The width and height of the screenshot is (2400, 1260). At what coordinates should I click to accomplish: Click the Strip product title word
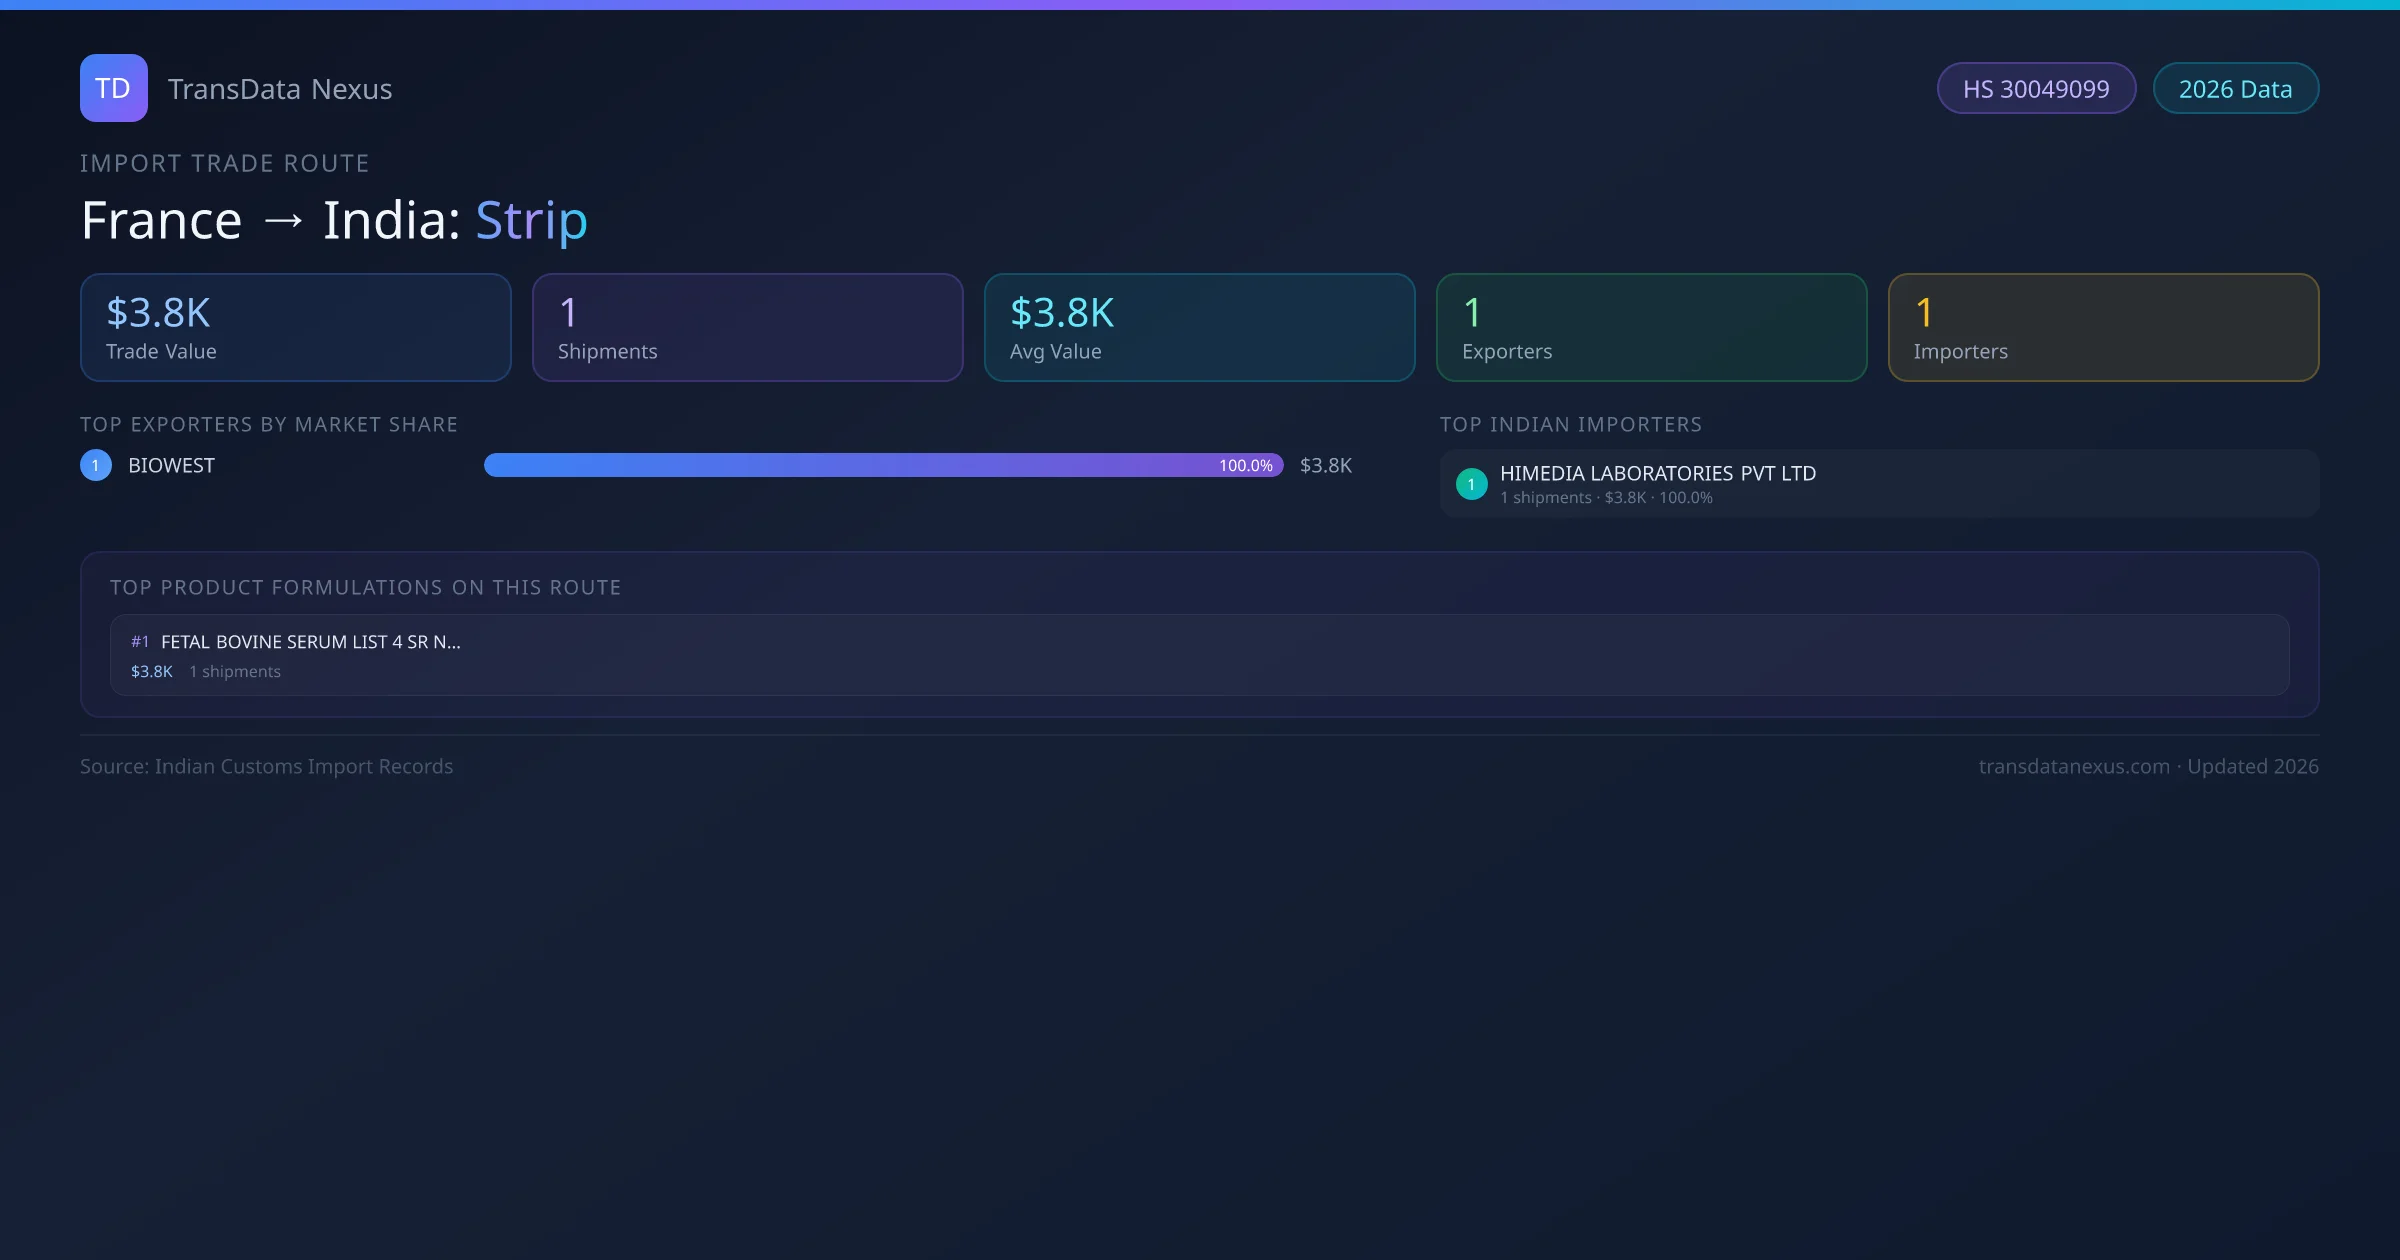pyautogui.click(x=531, y=221)
